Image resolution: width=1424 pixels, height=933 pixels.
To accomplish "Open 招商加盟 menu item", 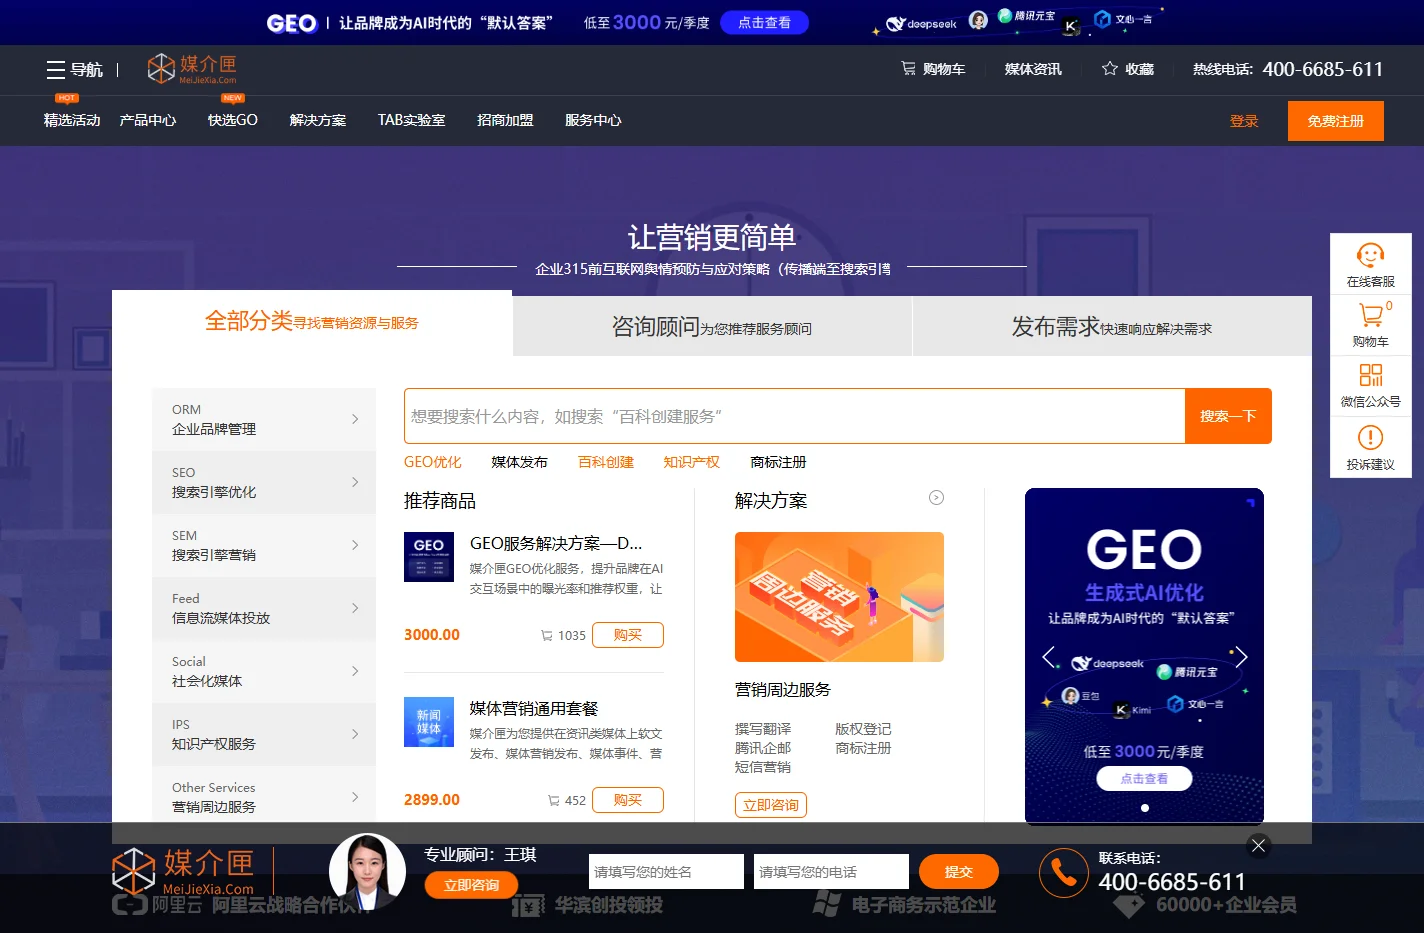I will click(x=505, y=120).
